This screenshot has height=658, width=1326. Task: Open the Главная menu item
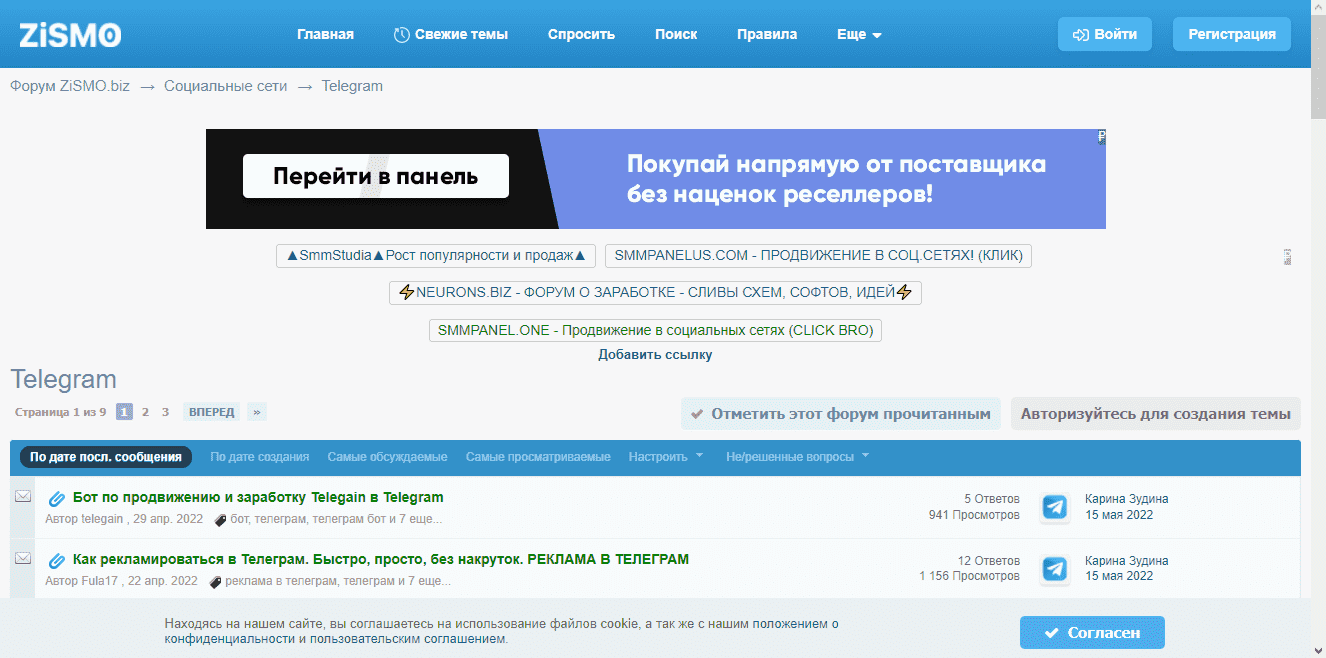point(325,34)
